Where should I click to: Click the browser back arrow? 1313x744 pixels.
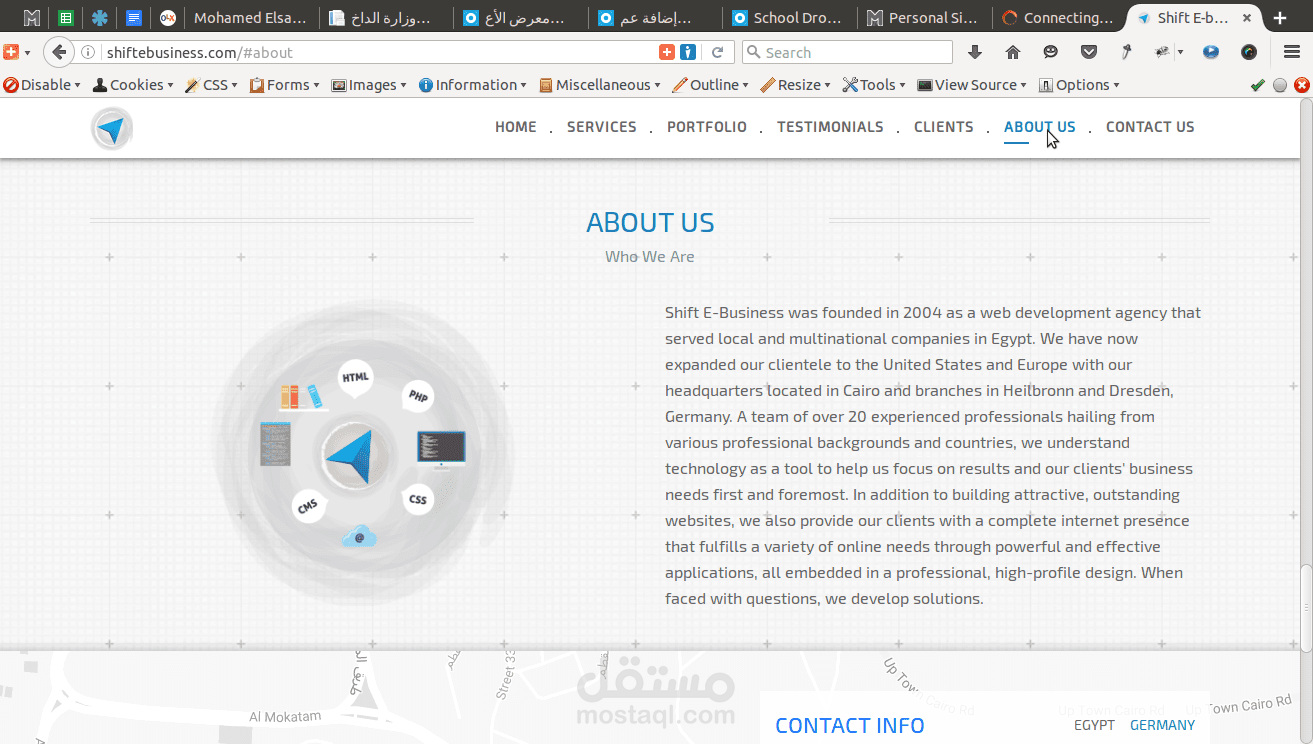click(x=59, y=52)
